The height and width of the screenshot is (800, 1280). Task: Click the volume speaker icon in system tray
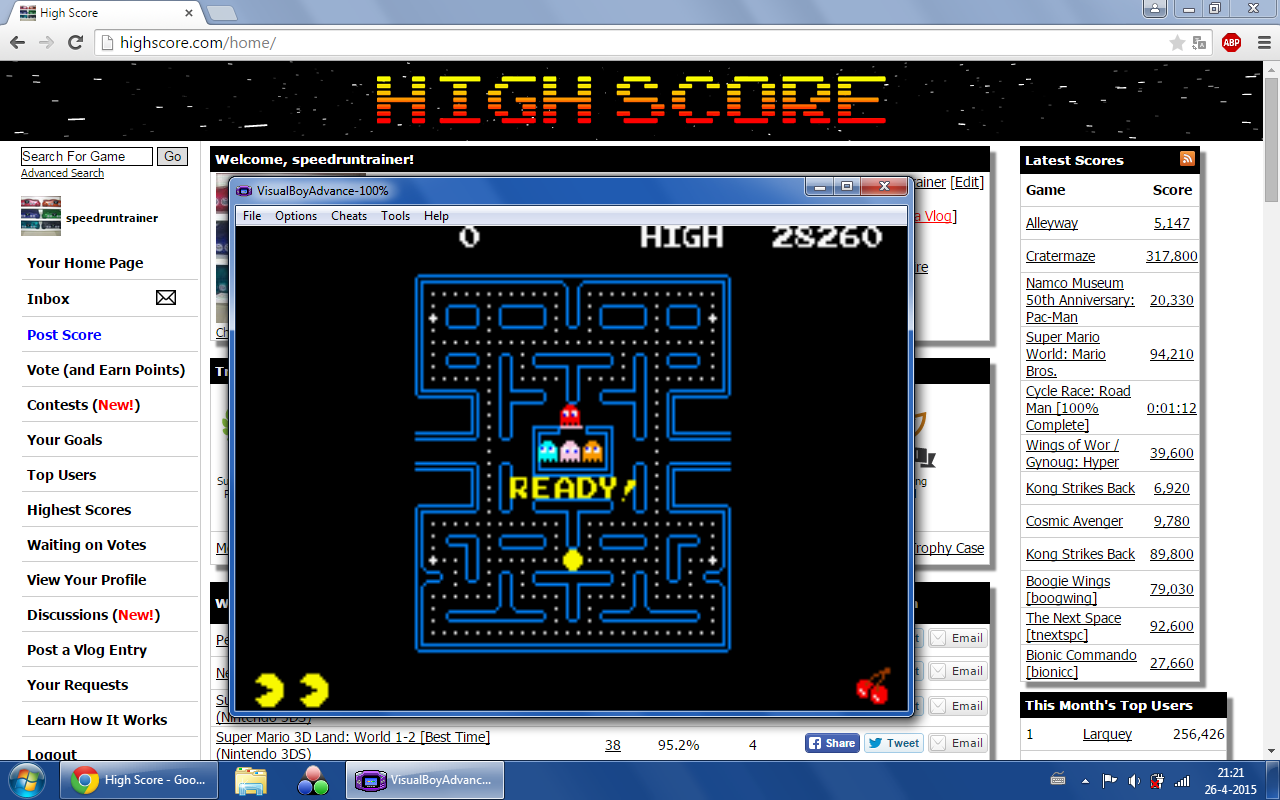[x=1133, y=780]
